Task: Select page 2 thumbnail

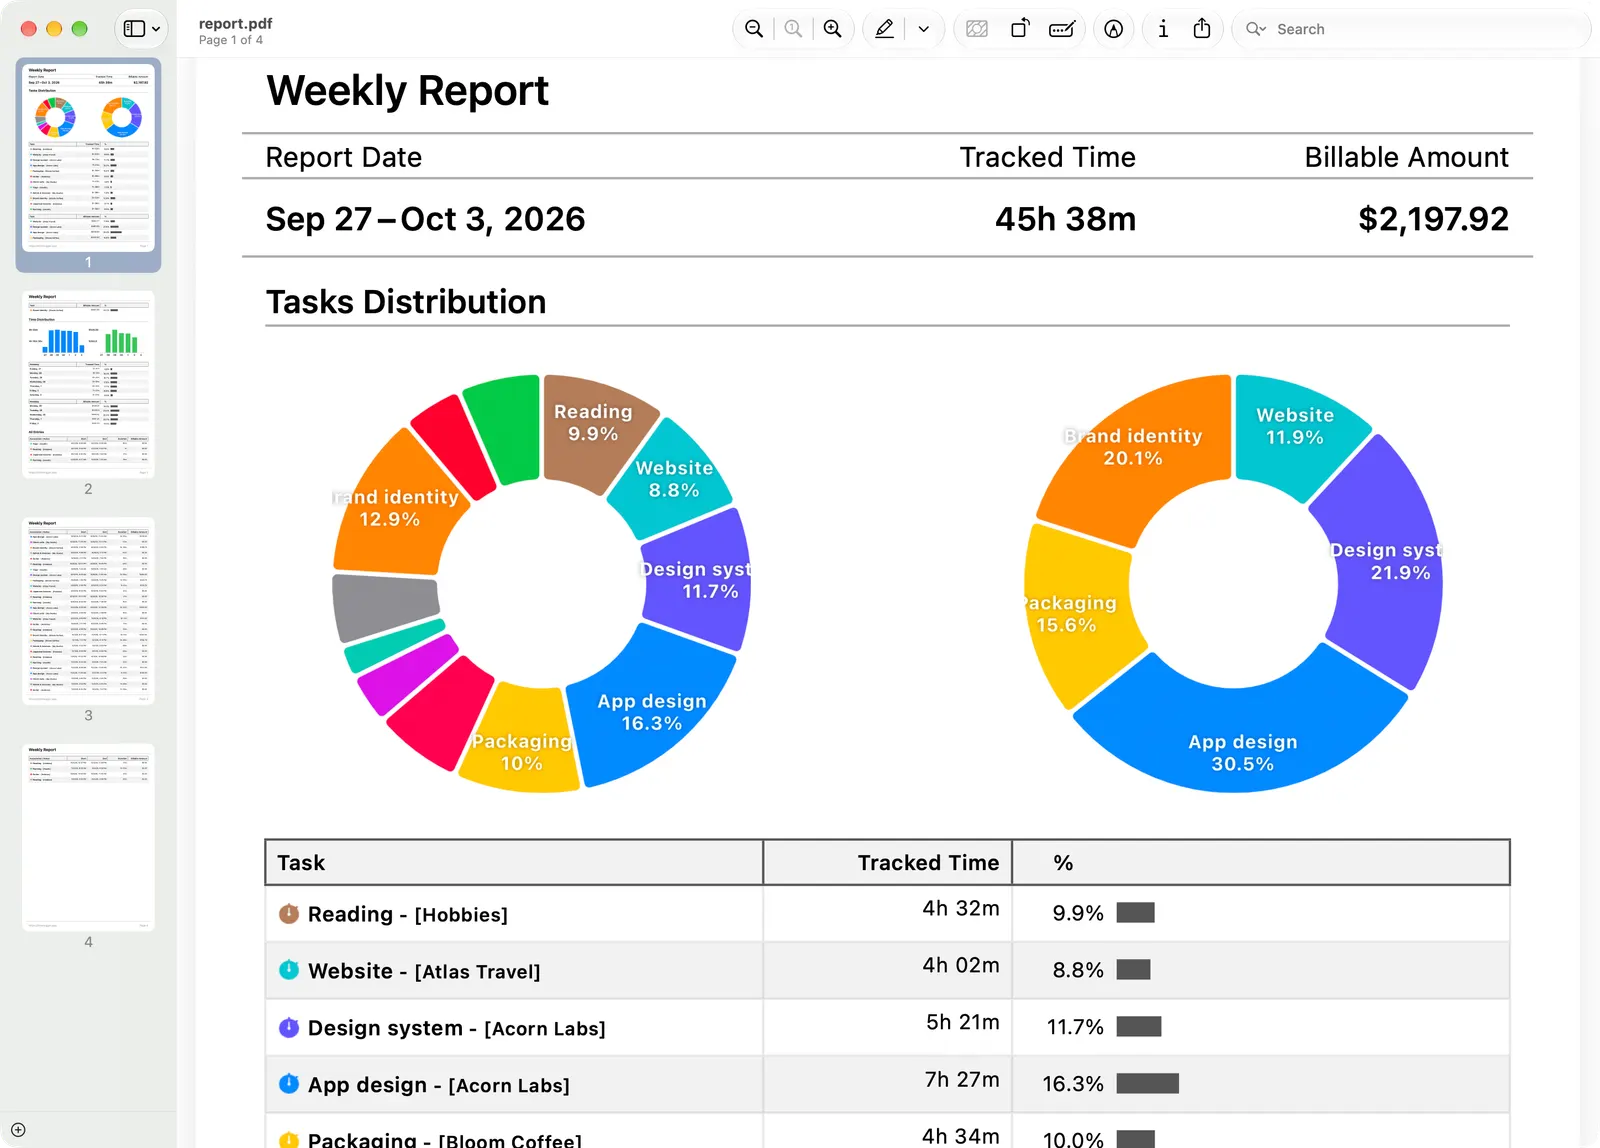Action: coord(88,385)
